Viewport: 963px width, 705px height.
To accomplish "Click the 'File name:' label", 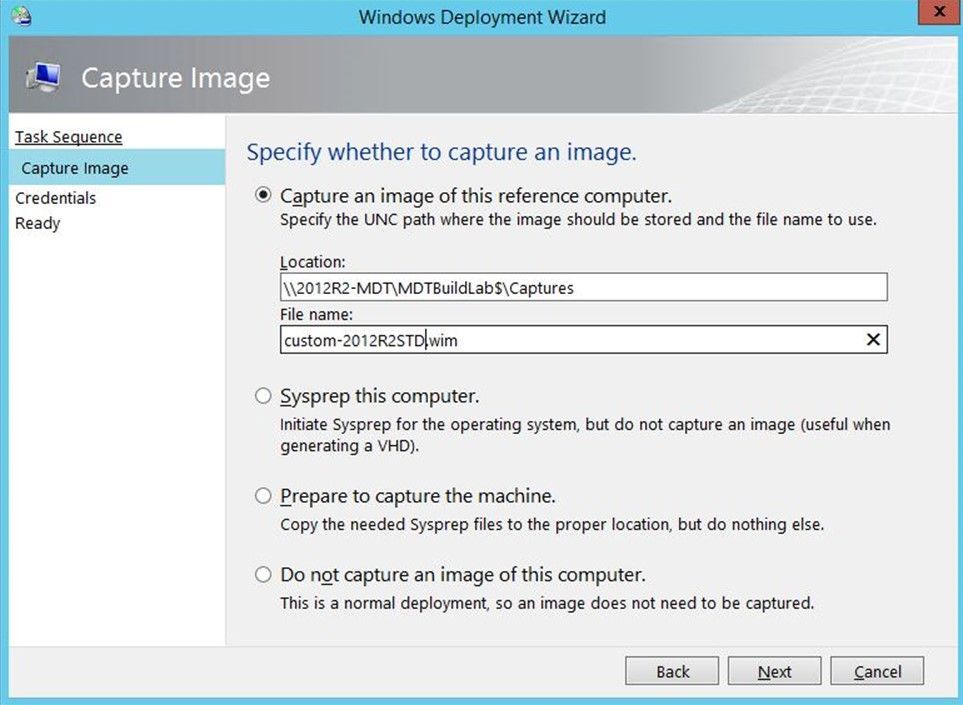I will 316,314.
